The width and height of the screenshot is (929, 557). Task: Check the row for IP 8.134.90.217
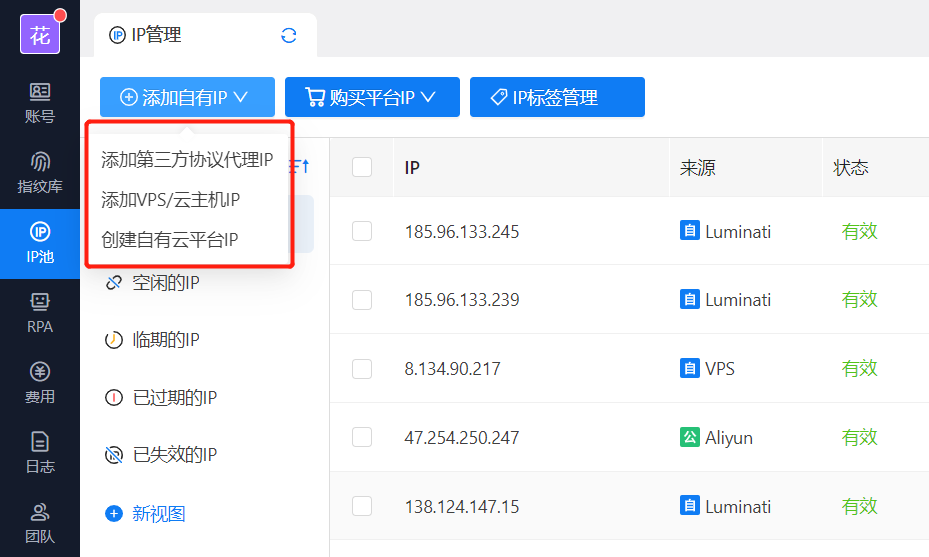click(362, 369)
